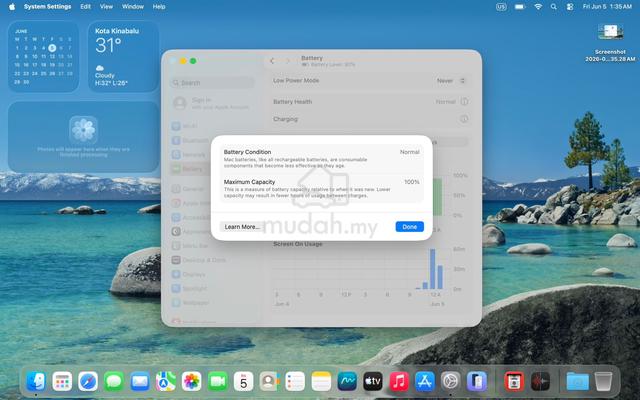Open the Screenshot file on the desktop
640x400 pixels.
[610, 43]
